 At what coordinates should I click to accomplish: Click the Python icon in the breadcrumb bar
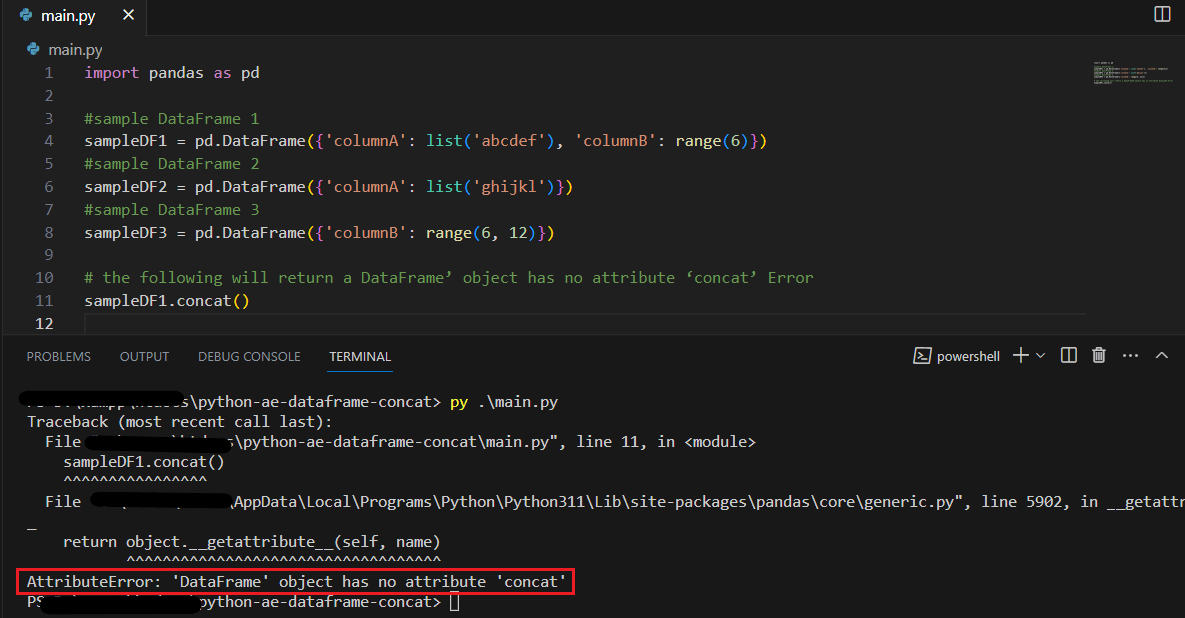point(33,48)
